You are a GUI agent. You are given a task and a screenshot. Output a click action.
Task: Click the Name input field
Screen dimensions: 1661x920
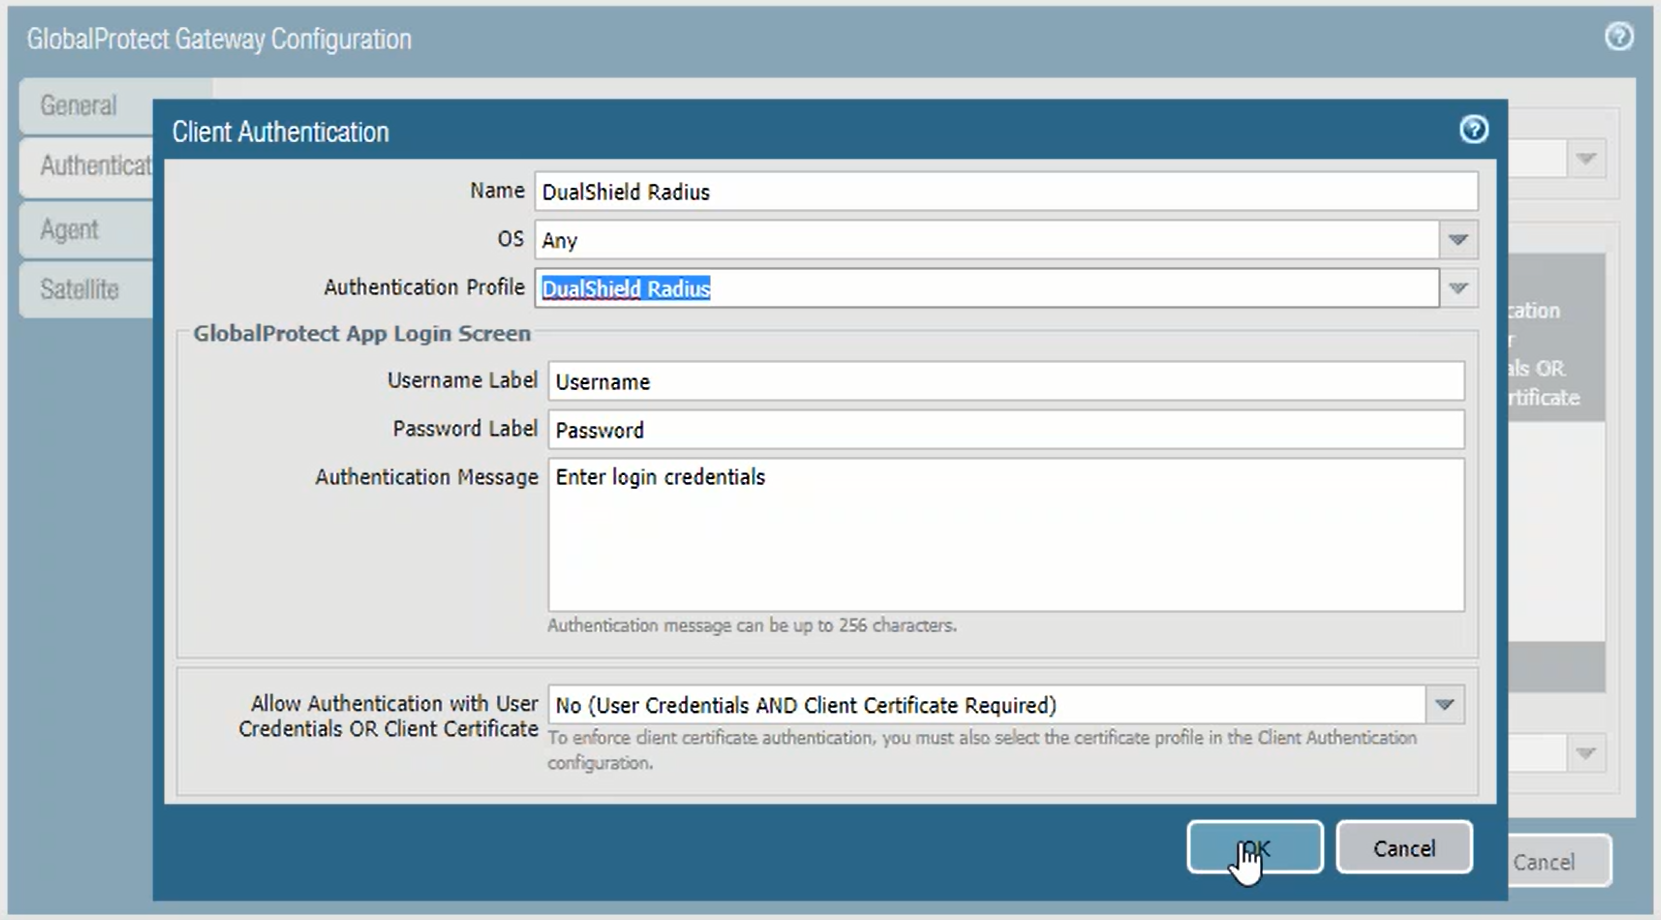pos(1005,192)
